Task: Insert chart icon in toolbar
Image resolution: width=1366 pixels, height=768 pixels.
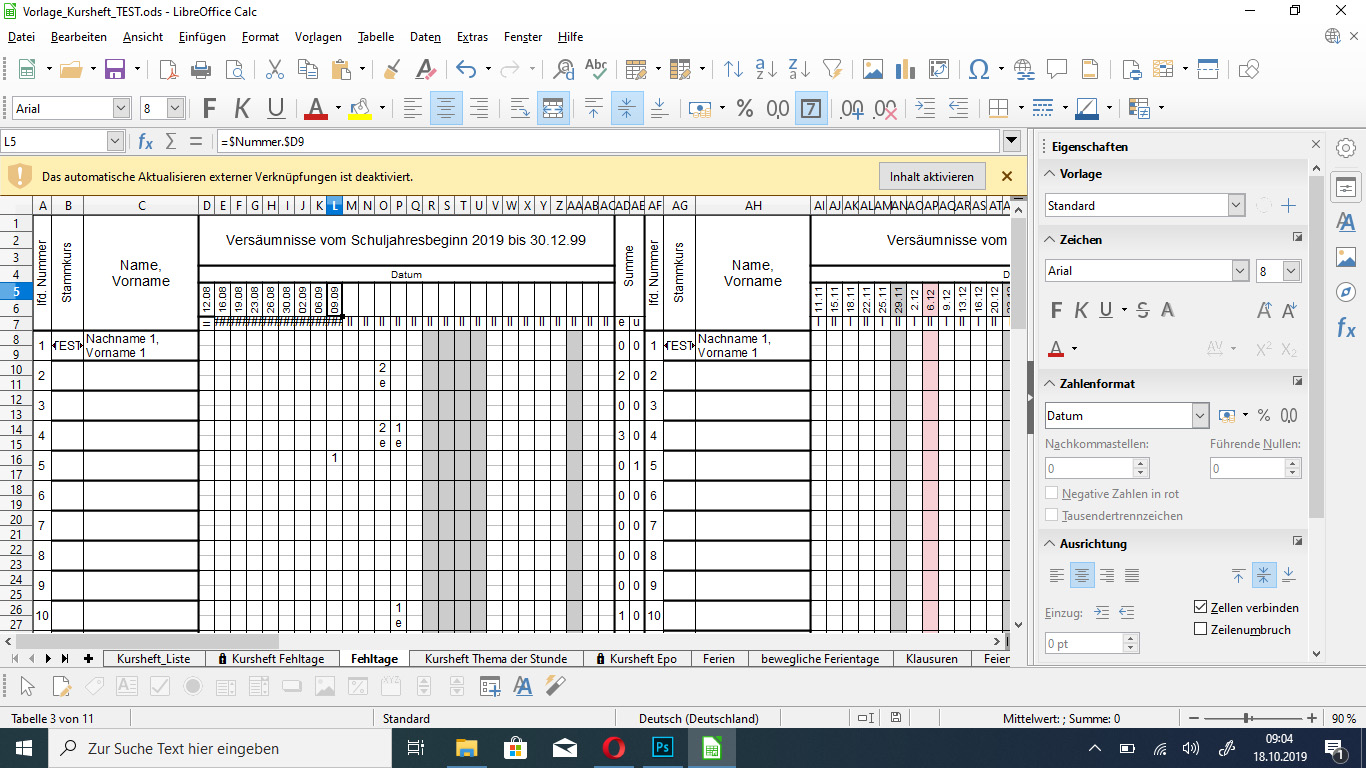Action: pos(906,69)
